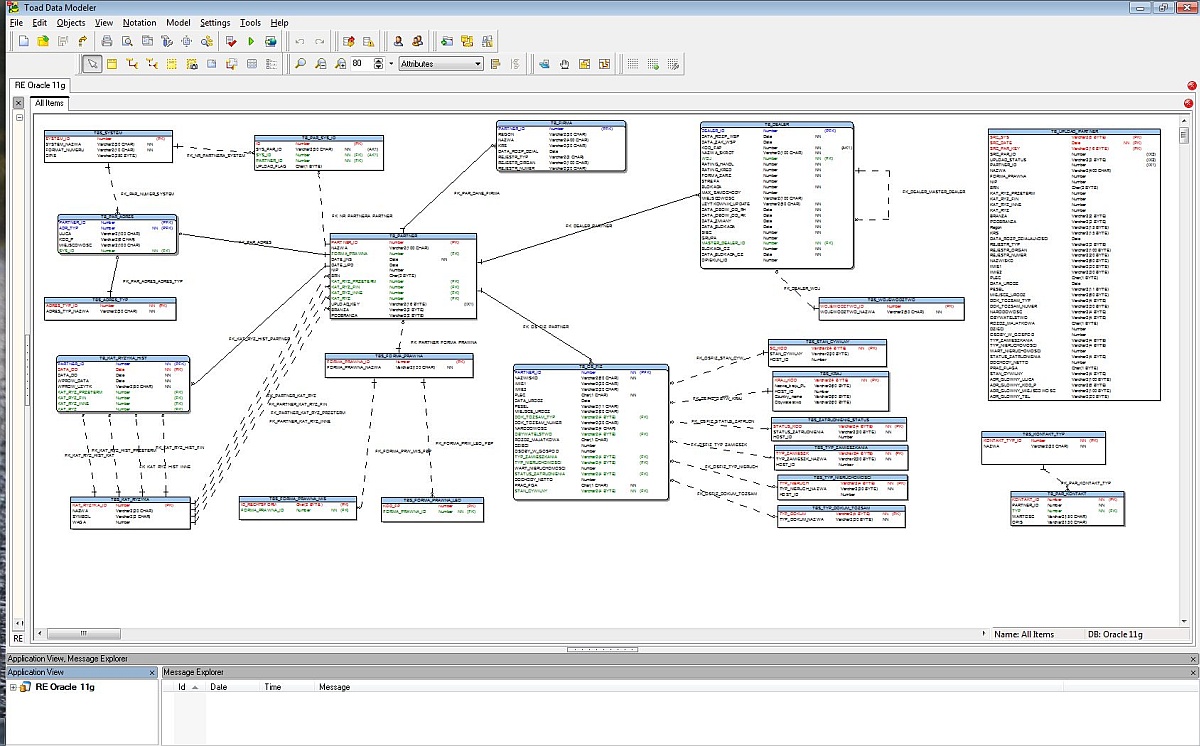Expand the RE Oracle 11g tree node

[x=13, y=688]
